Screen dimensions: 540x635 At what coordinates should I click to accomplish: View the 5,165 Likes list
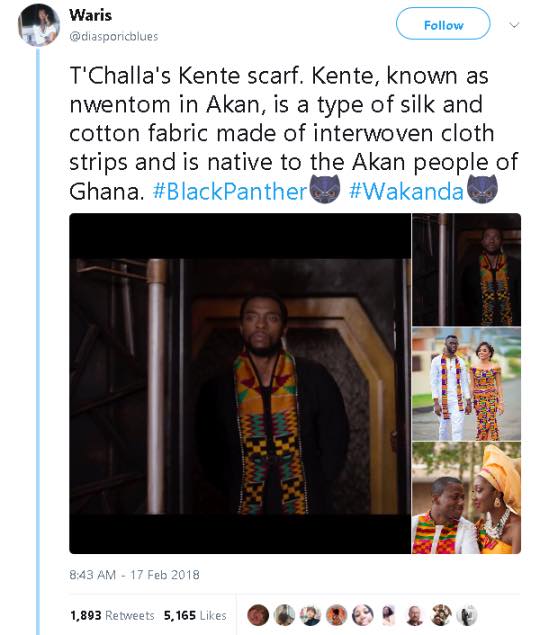pos(195,615)
